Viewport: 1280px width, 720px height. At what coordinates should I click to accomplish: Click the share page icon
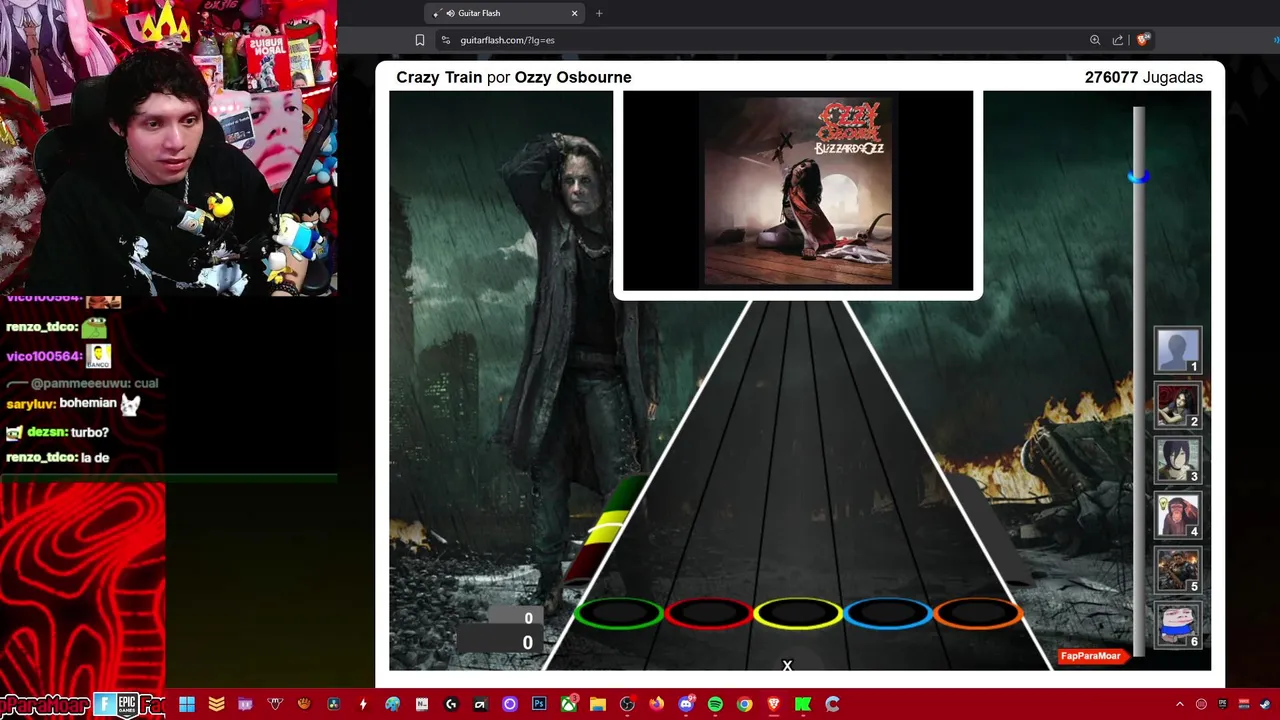tap(1118, 40)
